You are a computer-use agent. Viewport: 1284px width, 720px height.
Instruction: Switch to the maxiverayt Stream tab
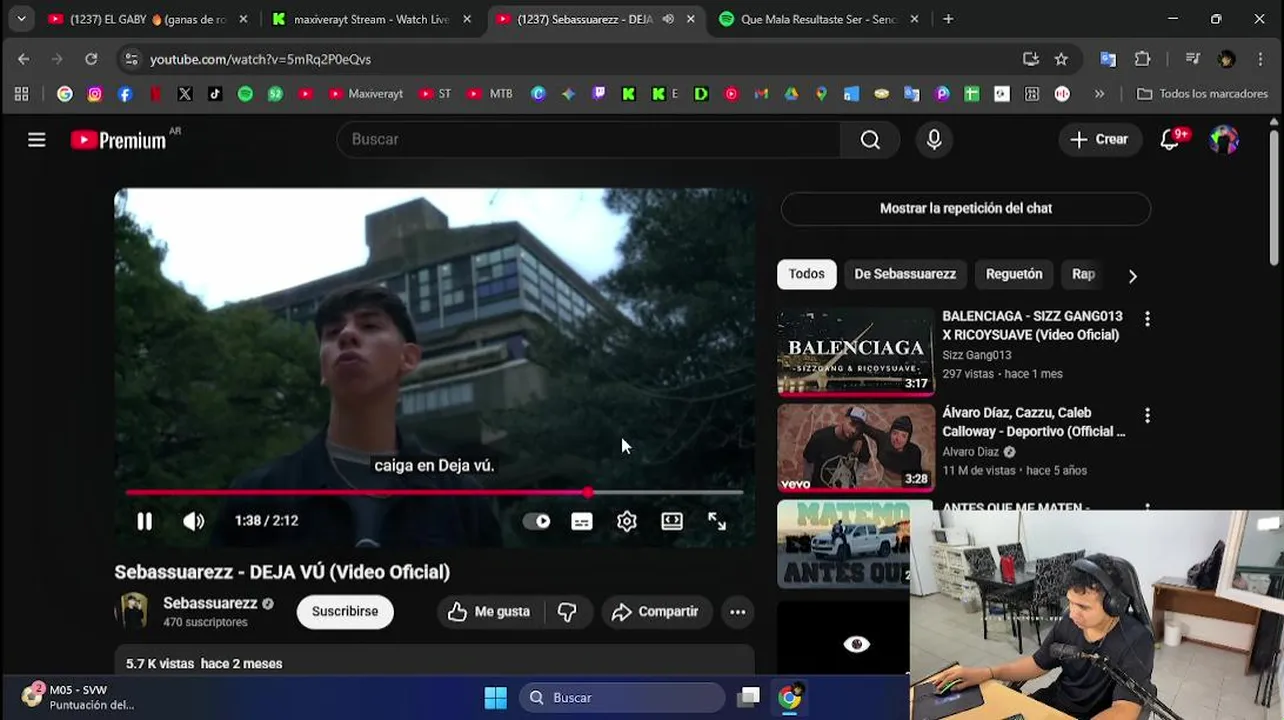pyautogui.click(x=370, y=19)
